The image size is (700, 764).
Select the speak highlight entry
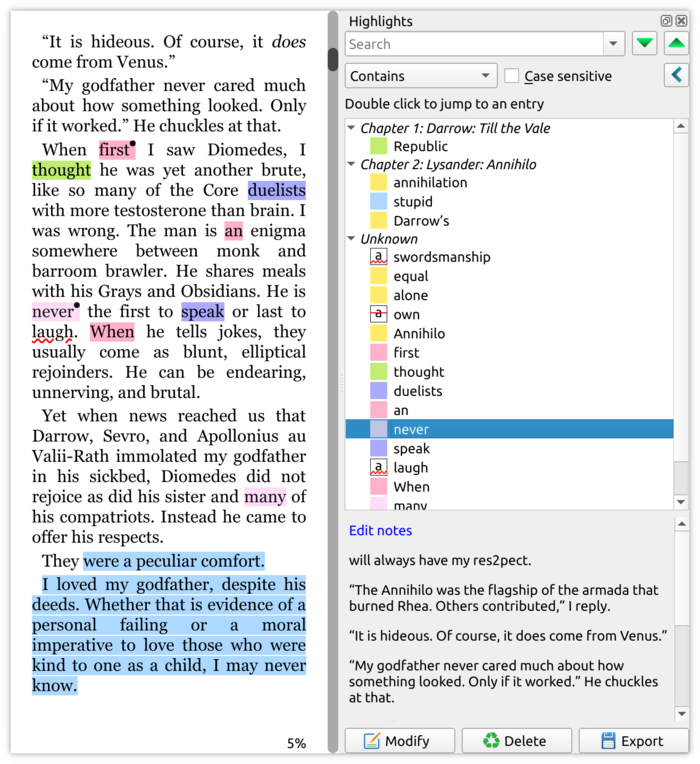[x=412, y=448]
